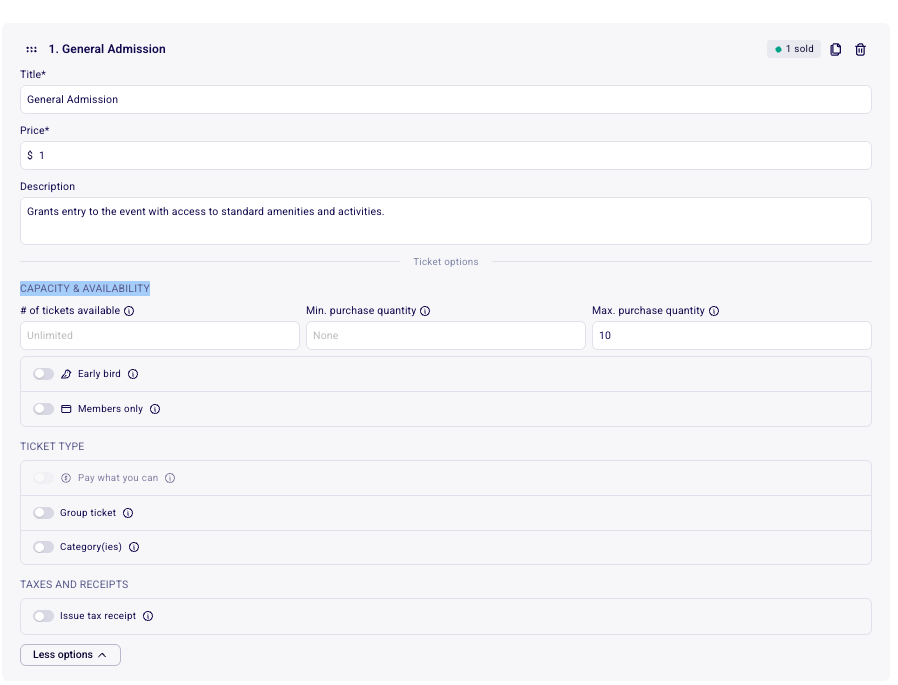Click into the Price field

446,156
